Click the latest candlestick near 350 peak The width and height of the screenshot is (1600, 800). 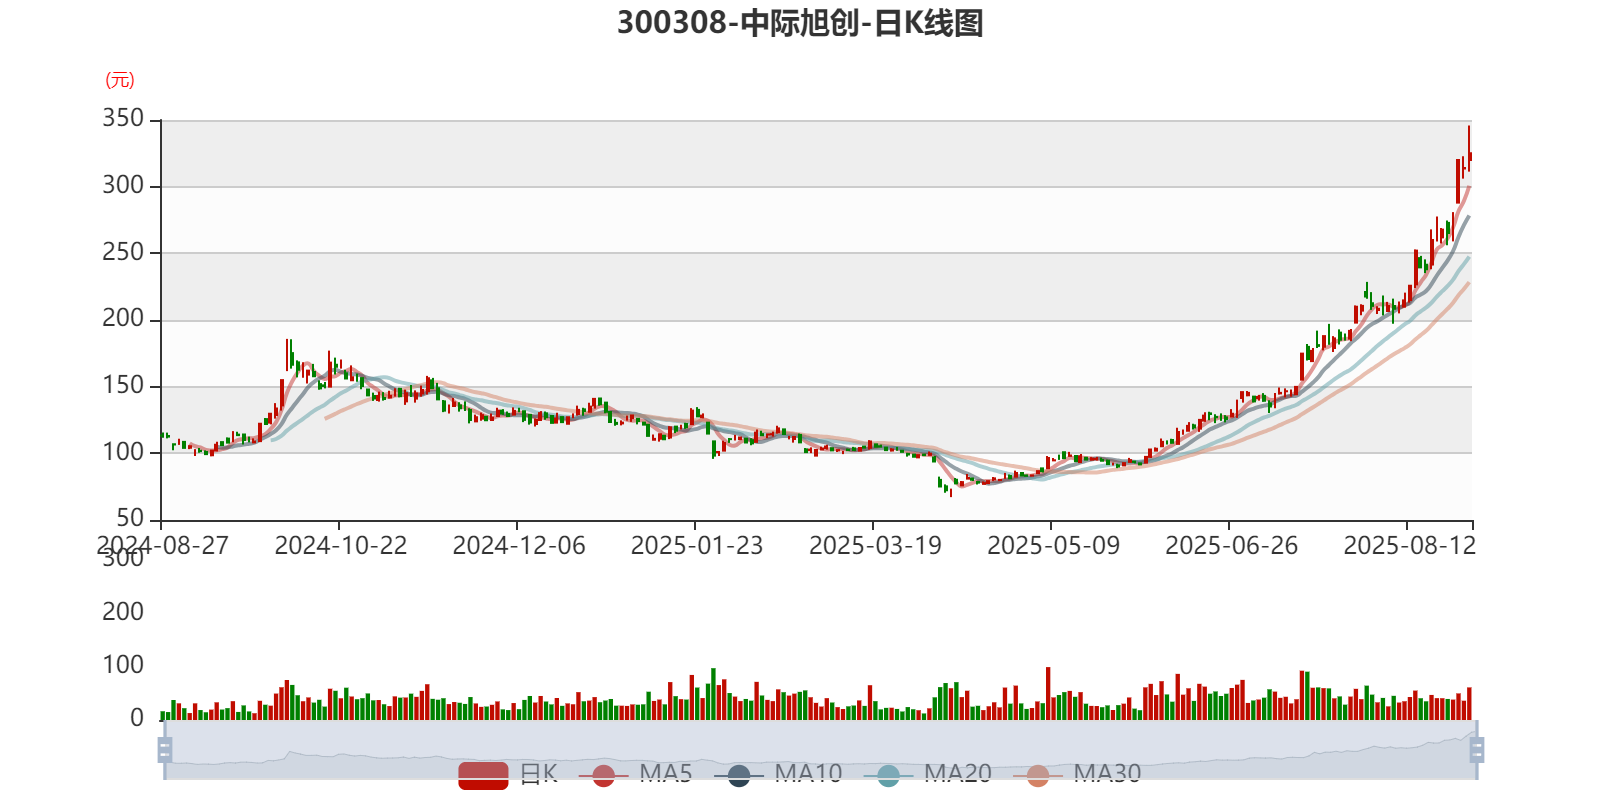click(x=1469, y=148)
